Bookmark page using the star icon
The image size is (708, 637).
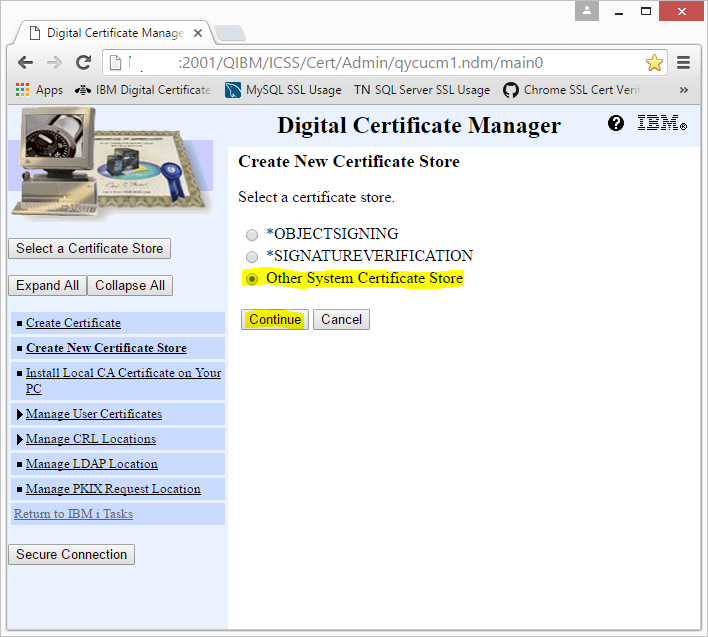[x=654, y=62]
